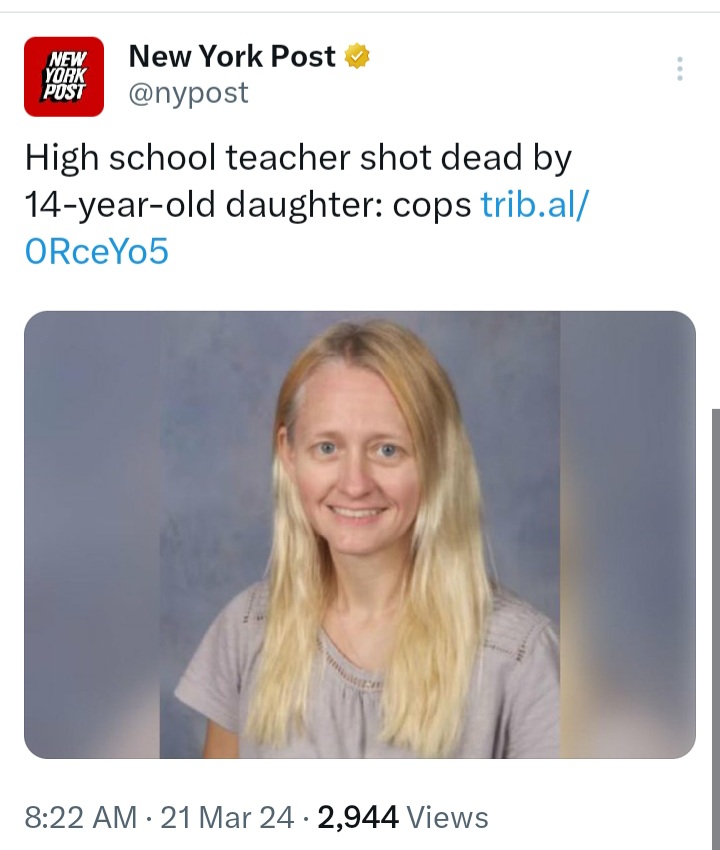Click the word Views
Image resolution: width=720 pixels, height=850 pixels.
[x=447, y=817]
